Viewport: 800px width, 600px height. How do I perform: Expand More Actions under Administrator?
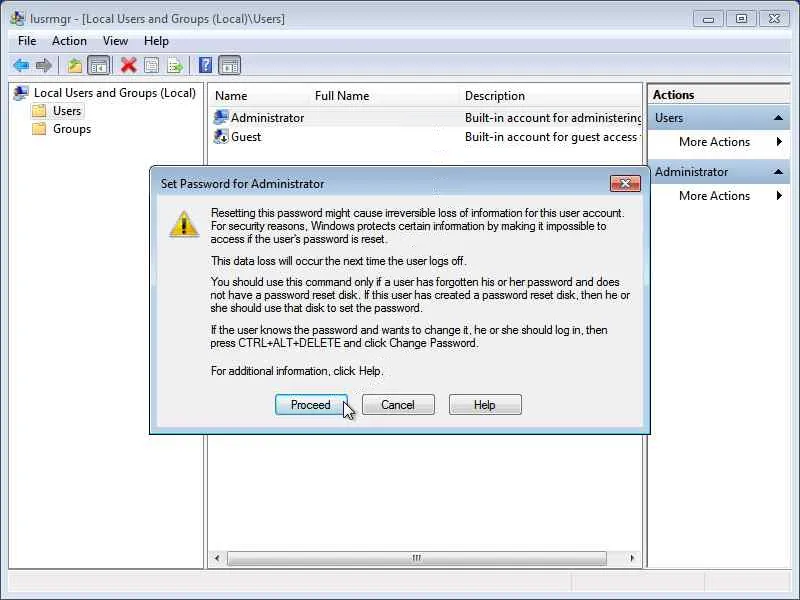[719, 196]
